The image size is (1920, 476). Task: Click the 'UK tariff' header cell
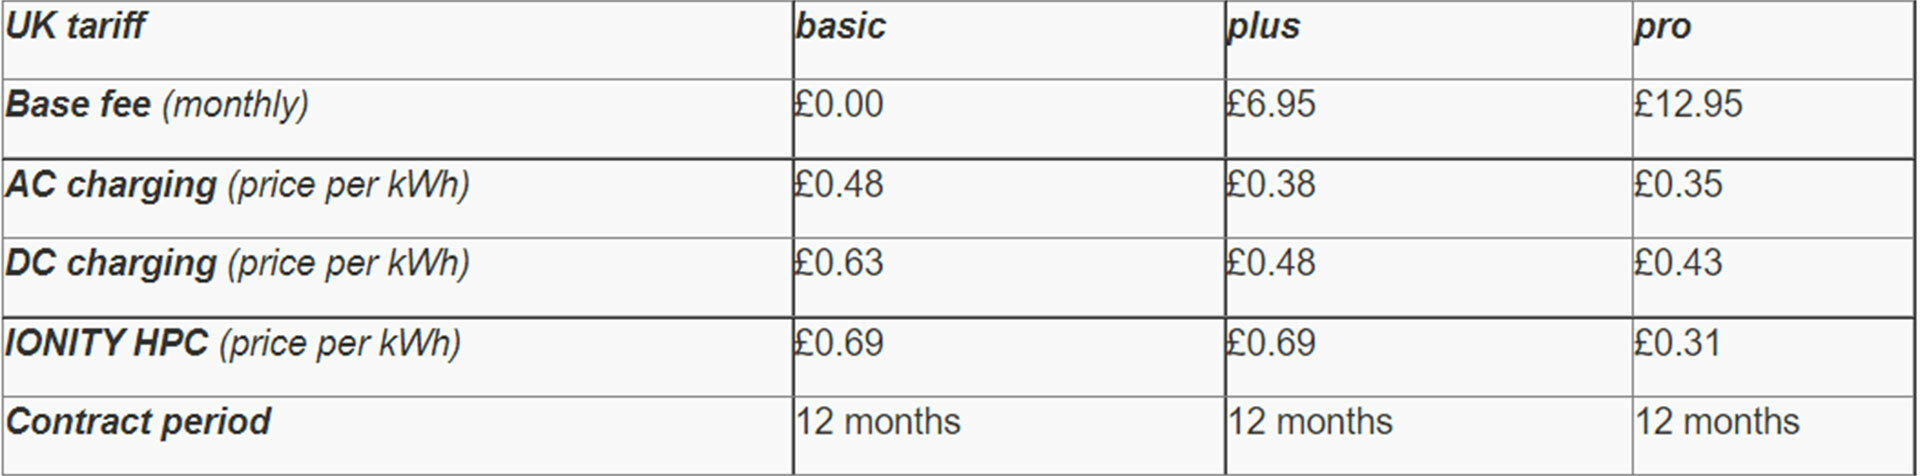coord(76,26)
